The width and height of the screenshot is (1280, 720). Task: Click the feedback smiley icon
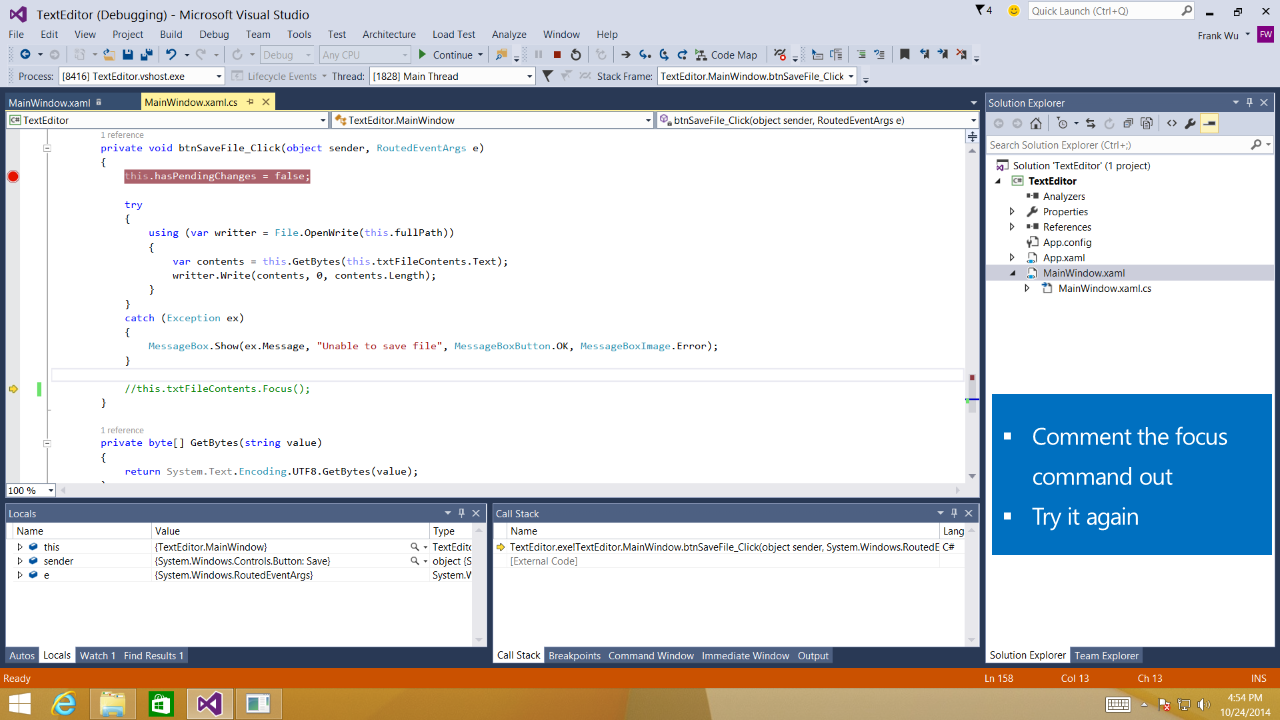(x=1014, y=11)
